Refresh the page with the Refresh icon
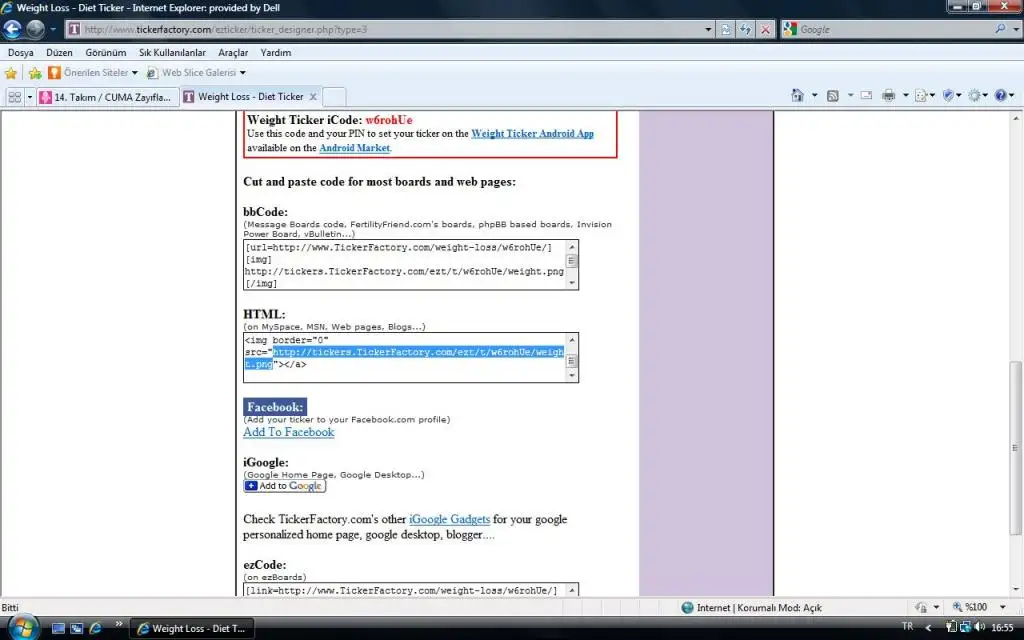The image size is (1024, 640). [746, 29]
